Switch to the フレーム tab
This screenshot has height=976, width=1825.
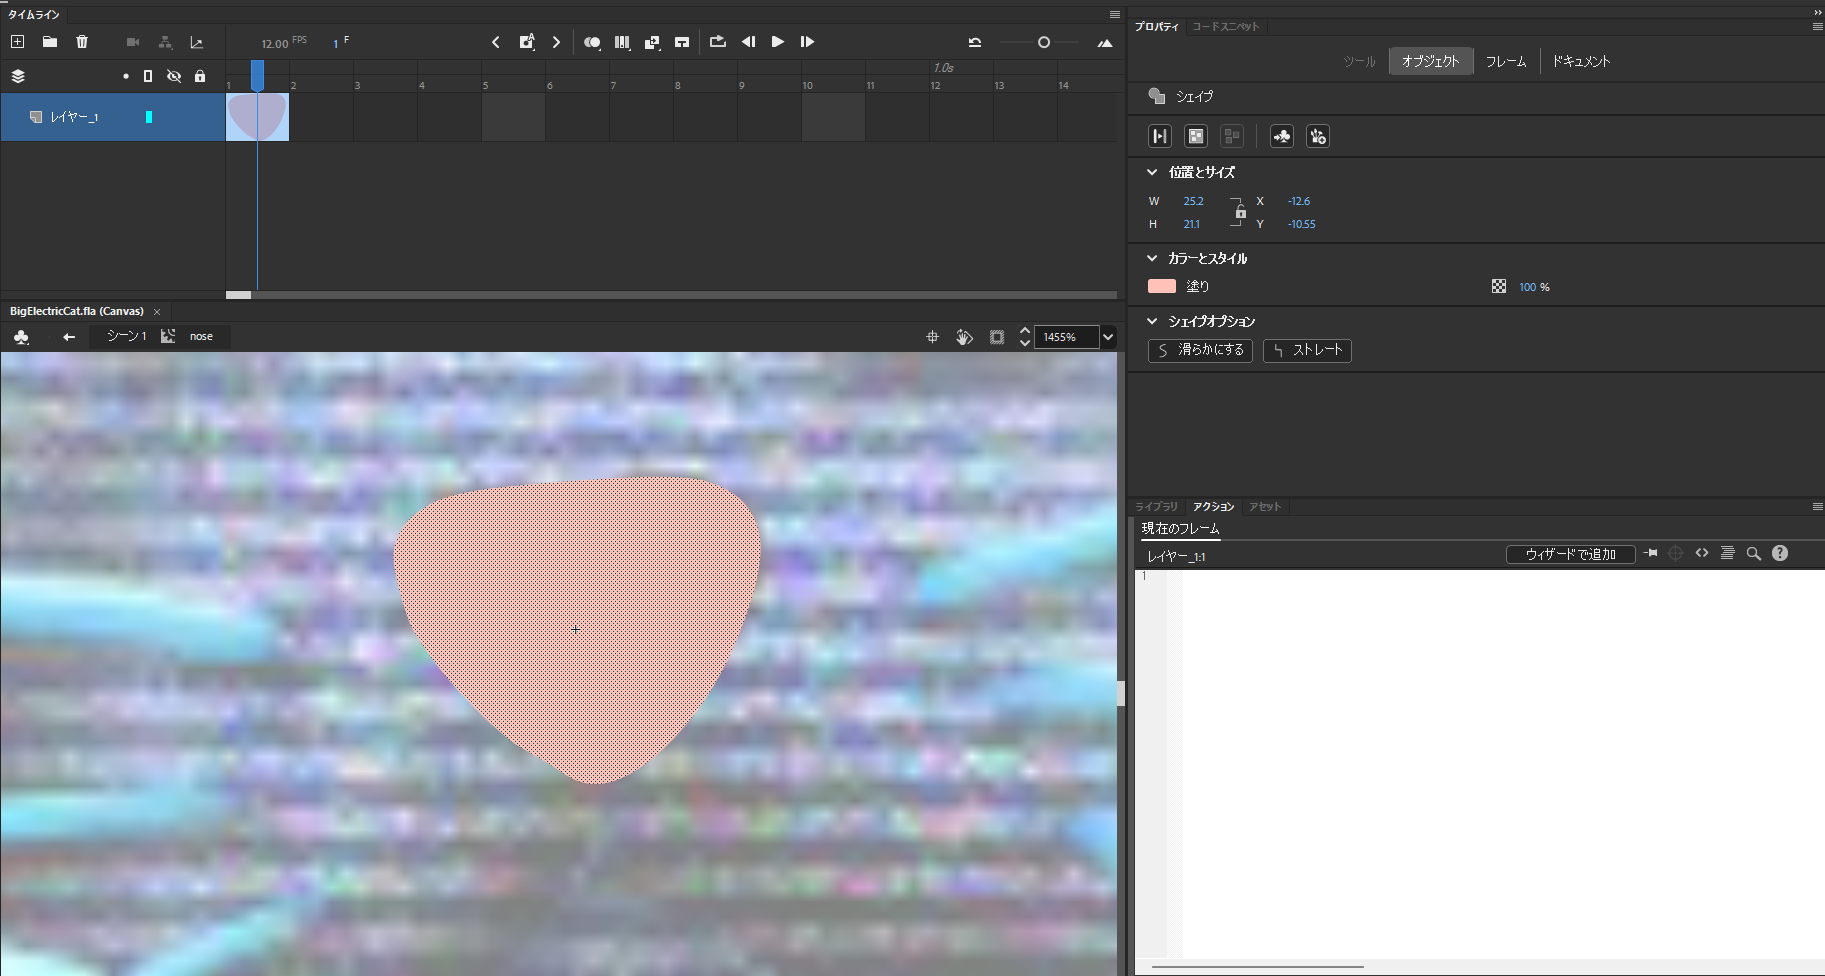tap(1505, 61)
